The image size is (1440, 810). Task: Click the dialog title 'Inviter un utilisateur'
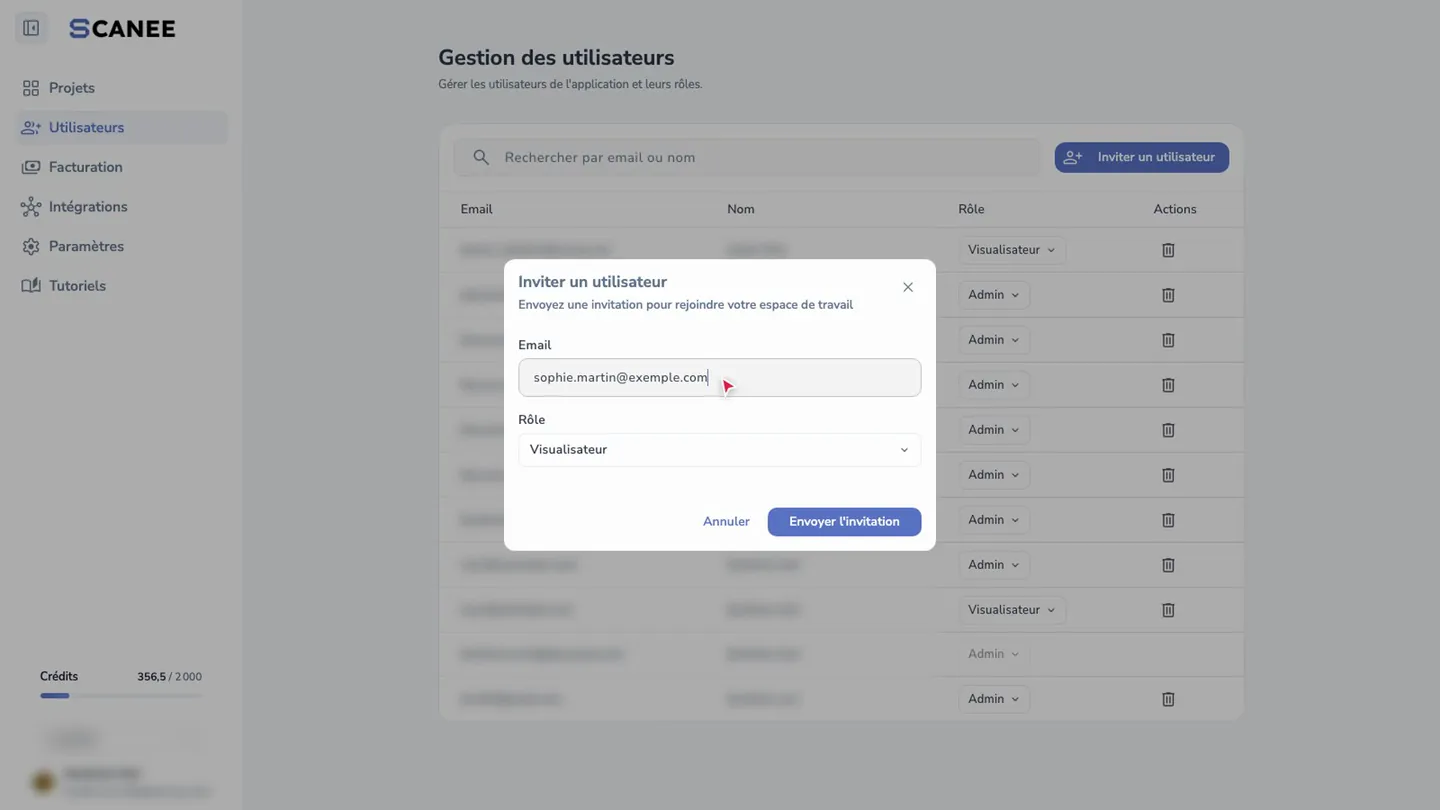[x=592, y=282]
